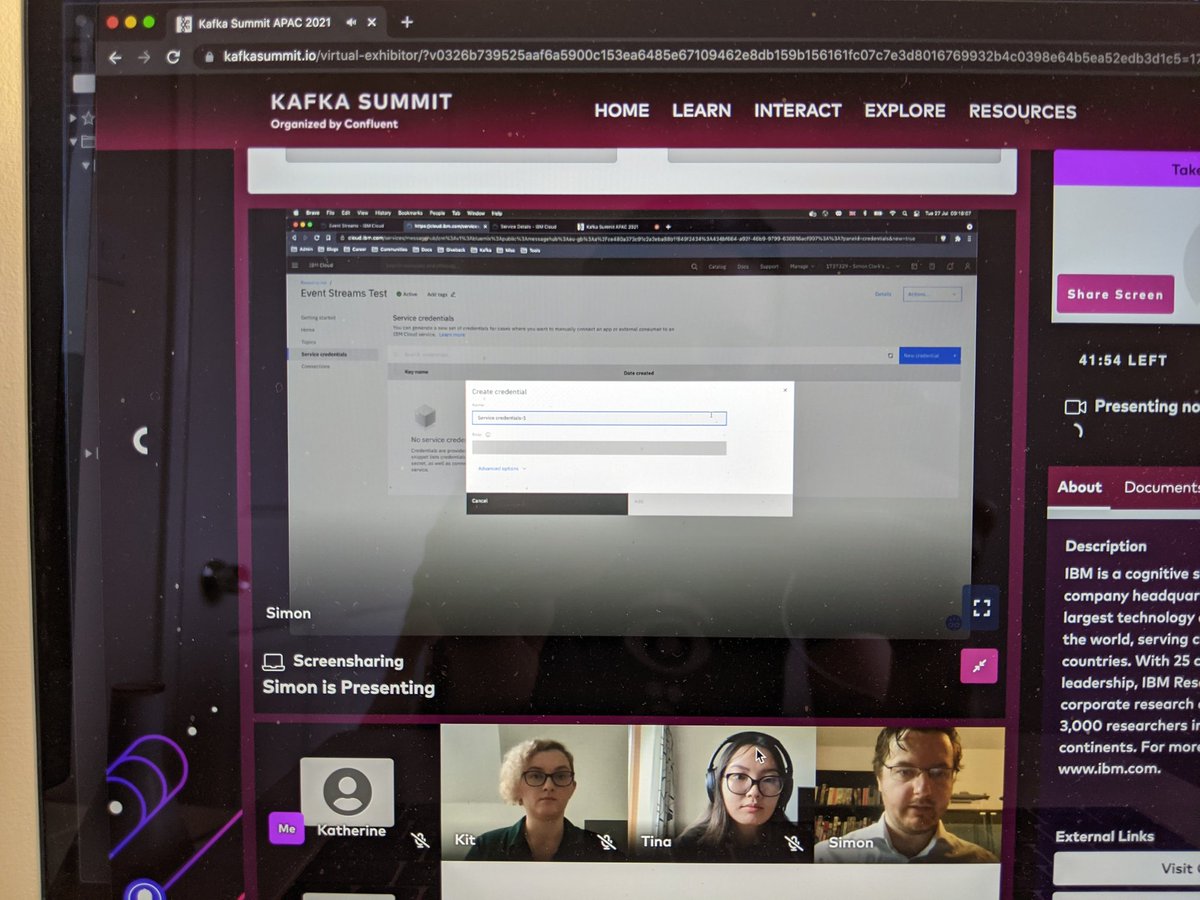Image resolution: width=1200 pixels, height=900 pixels.
Task: Click the 'Simon is Presenting' text
Action: pos(348,688)
